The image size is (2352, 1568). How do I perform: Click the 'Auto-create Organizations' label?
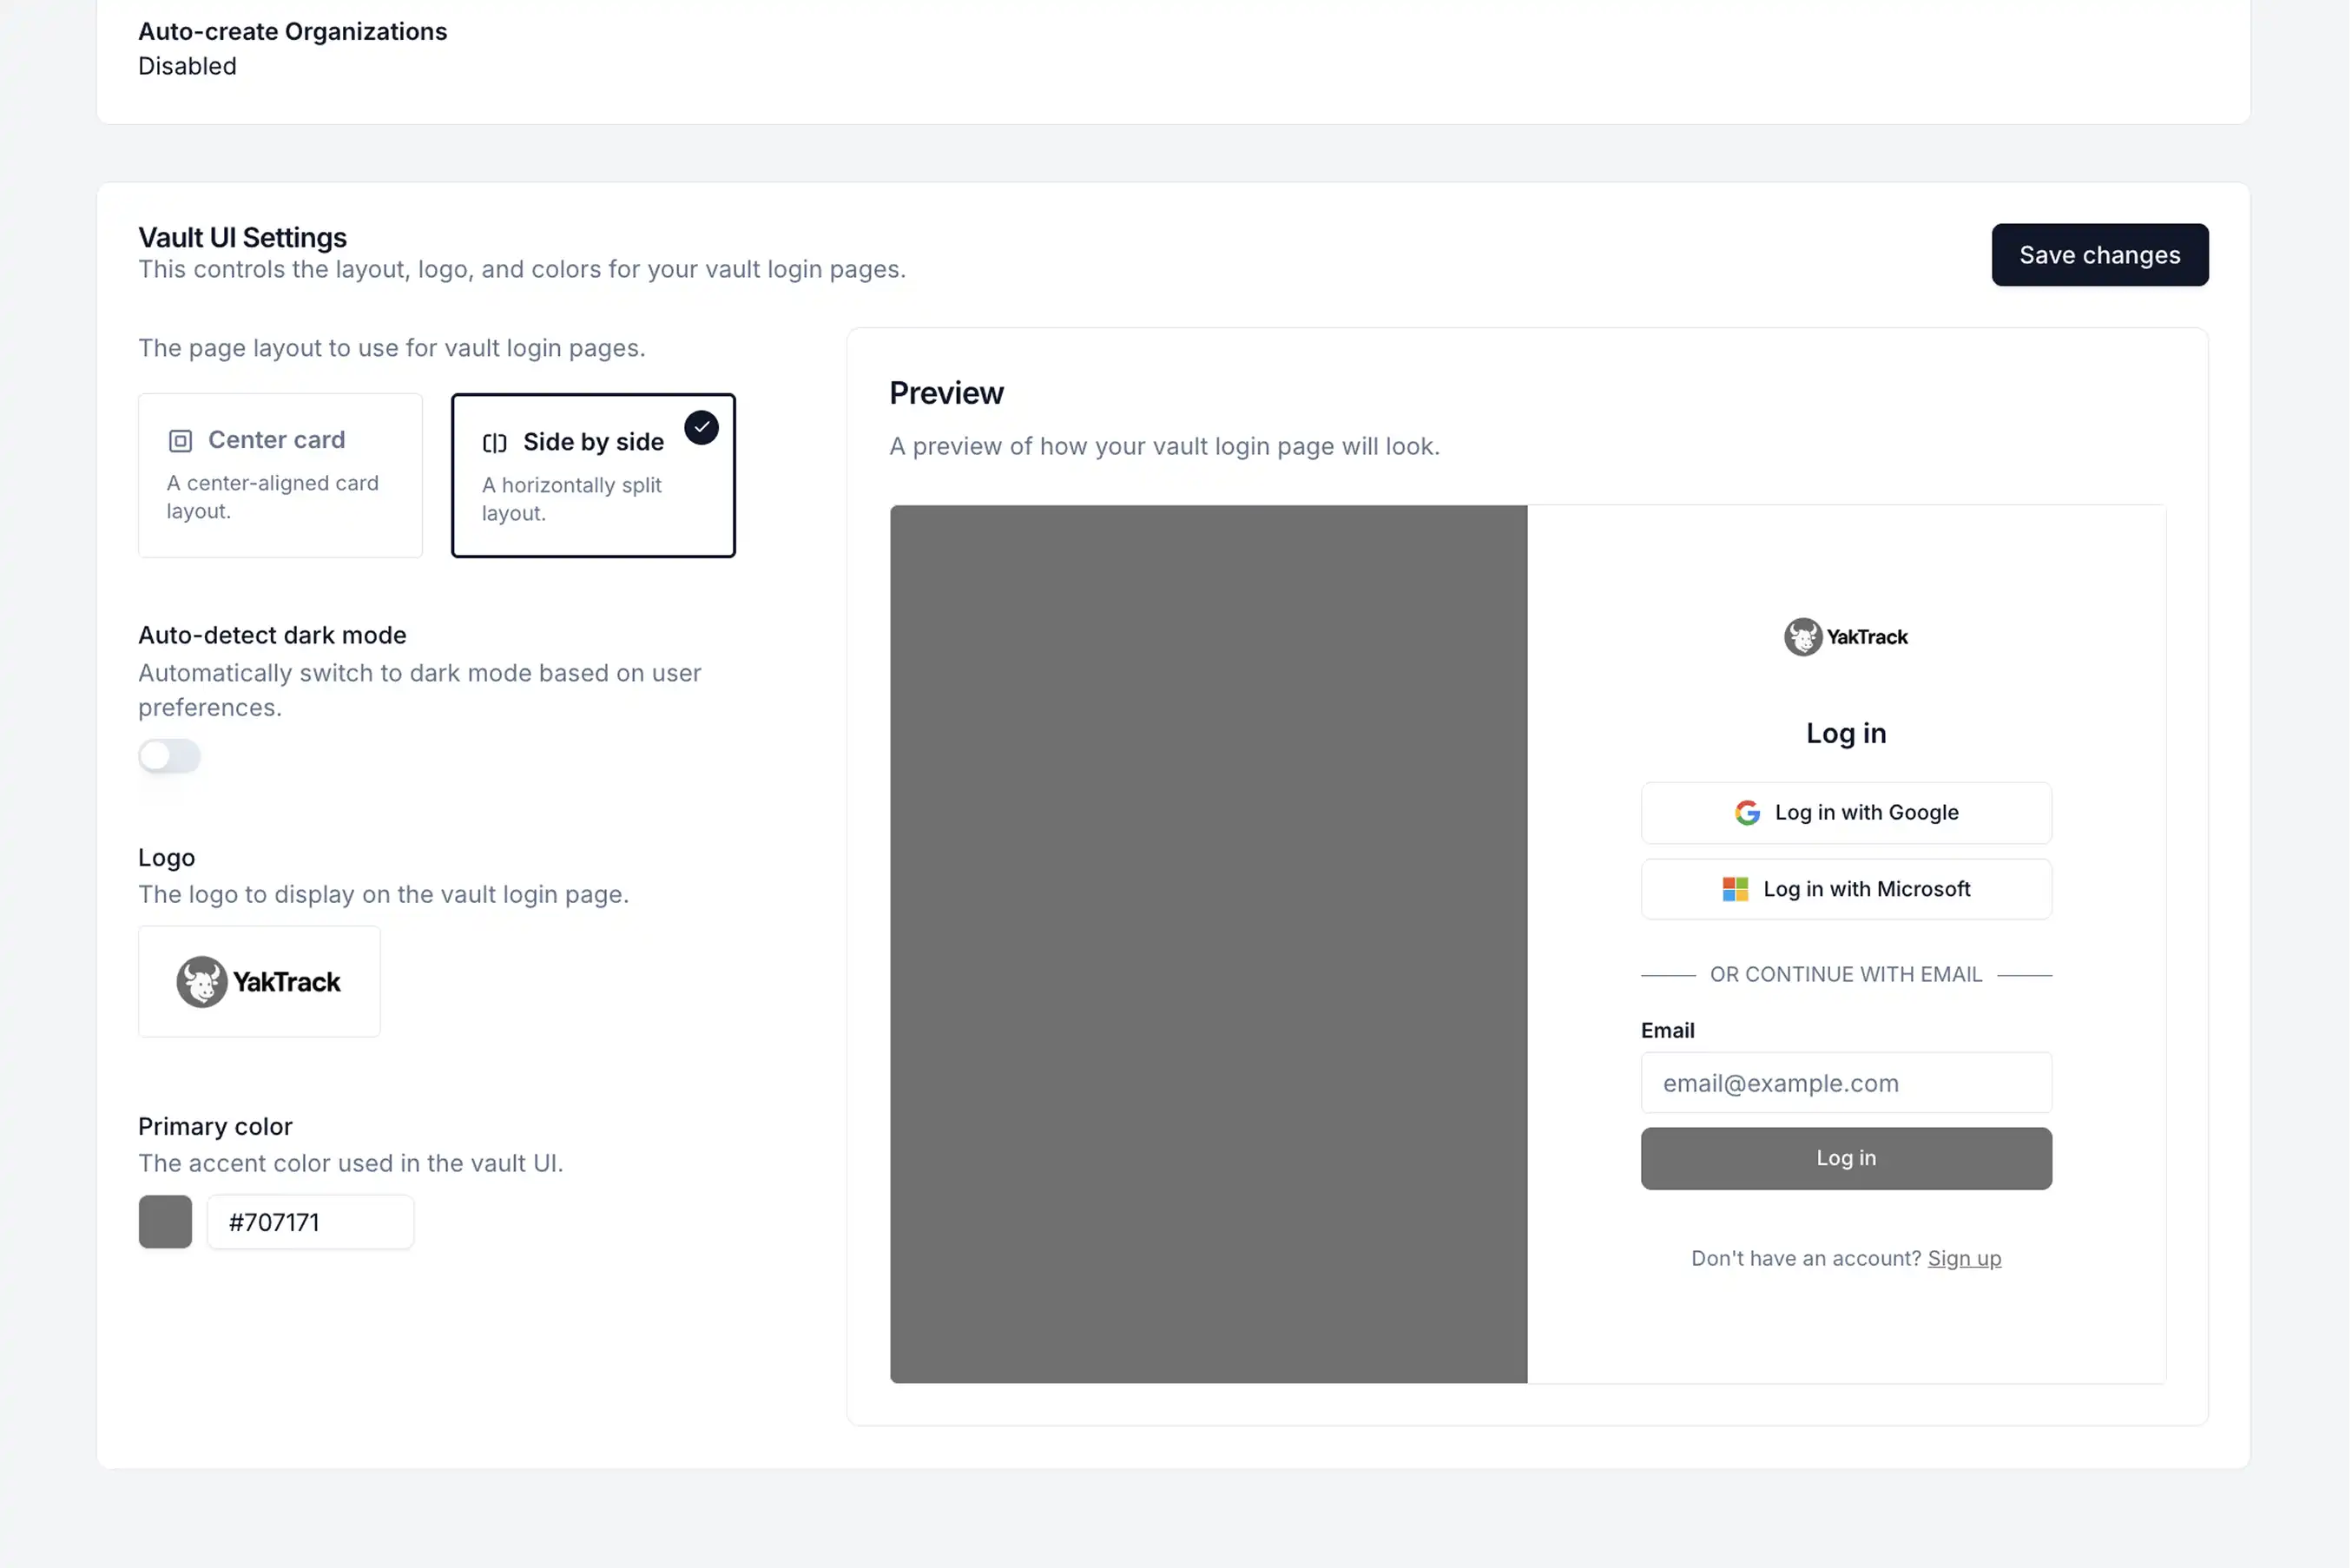[x=293, y=31]
